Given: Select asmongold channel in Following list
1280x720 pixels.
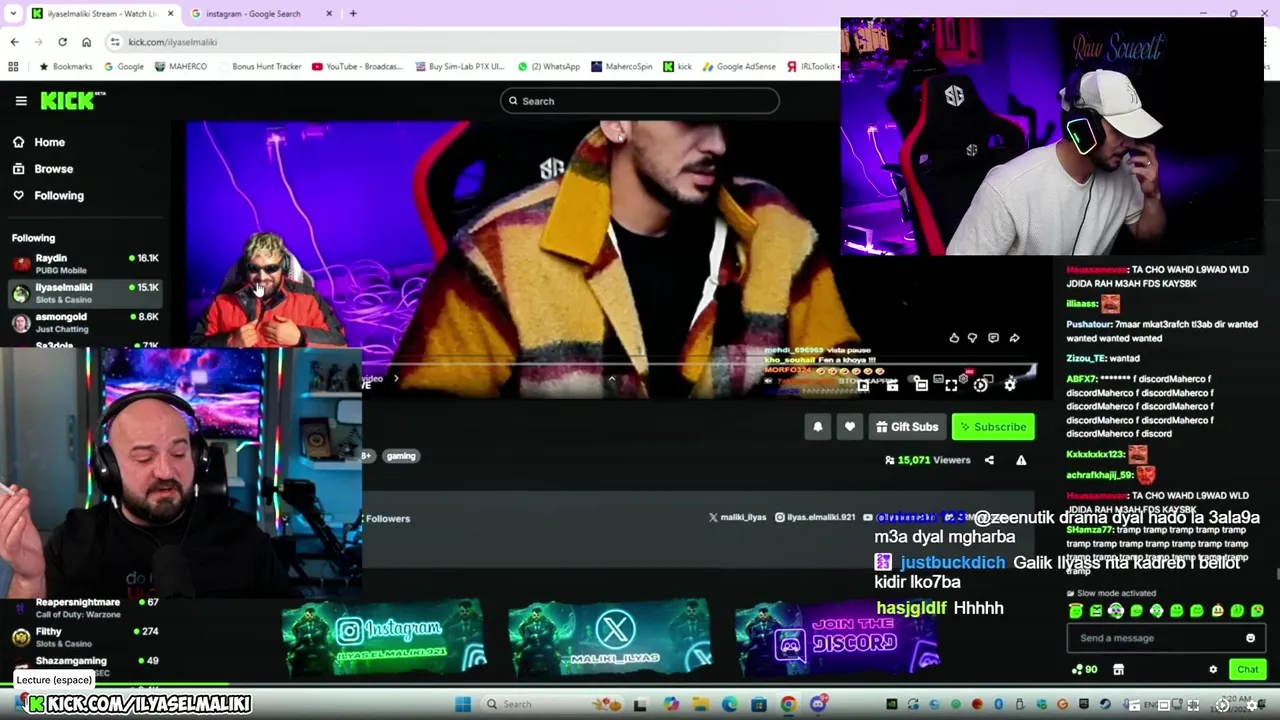Looking at the screenshot, I should pyautogui.click(x=85, y=322).
